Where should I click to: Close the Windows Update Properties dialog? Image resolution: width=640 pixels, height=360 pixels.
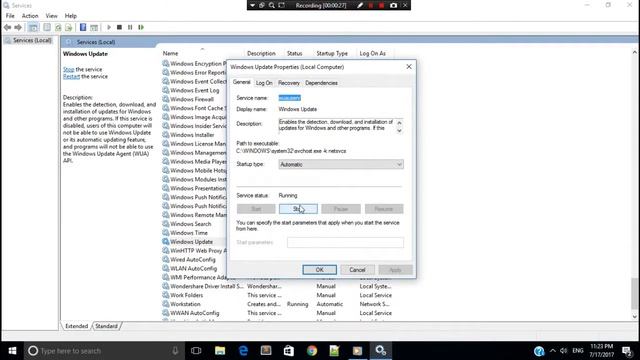[409, 67]
